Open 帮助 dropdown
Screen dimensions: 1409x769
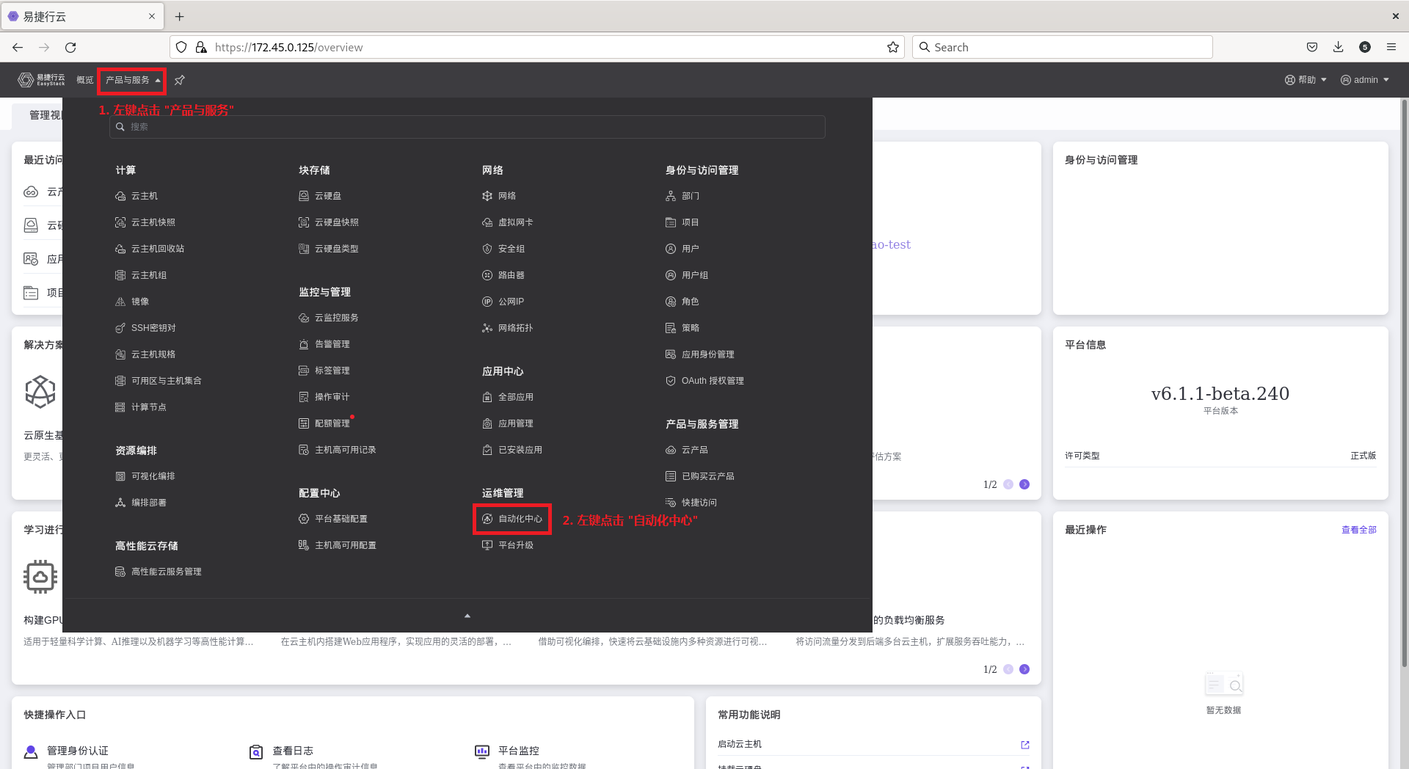pyautogui.click(x=1306, y=80)
